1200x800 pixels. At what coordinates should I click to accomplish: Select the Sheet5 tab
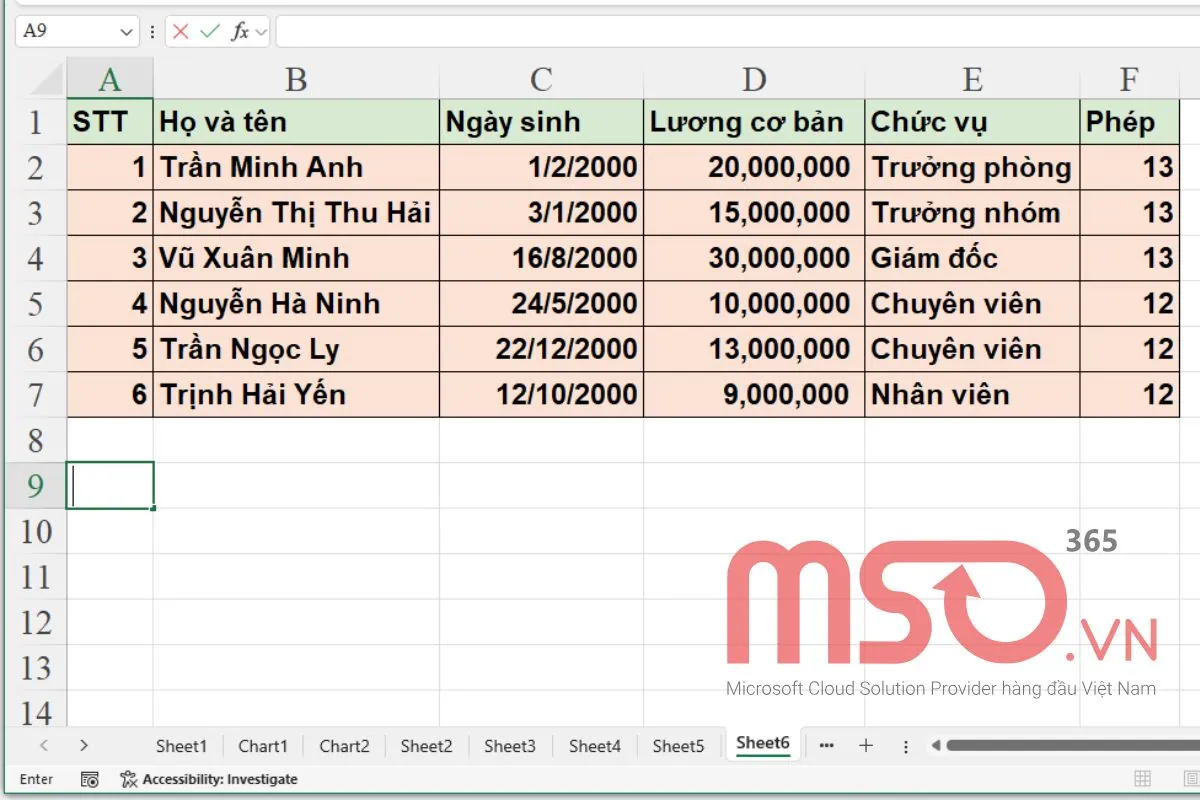(679, 745)
